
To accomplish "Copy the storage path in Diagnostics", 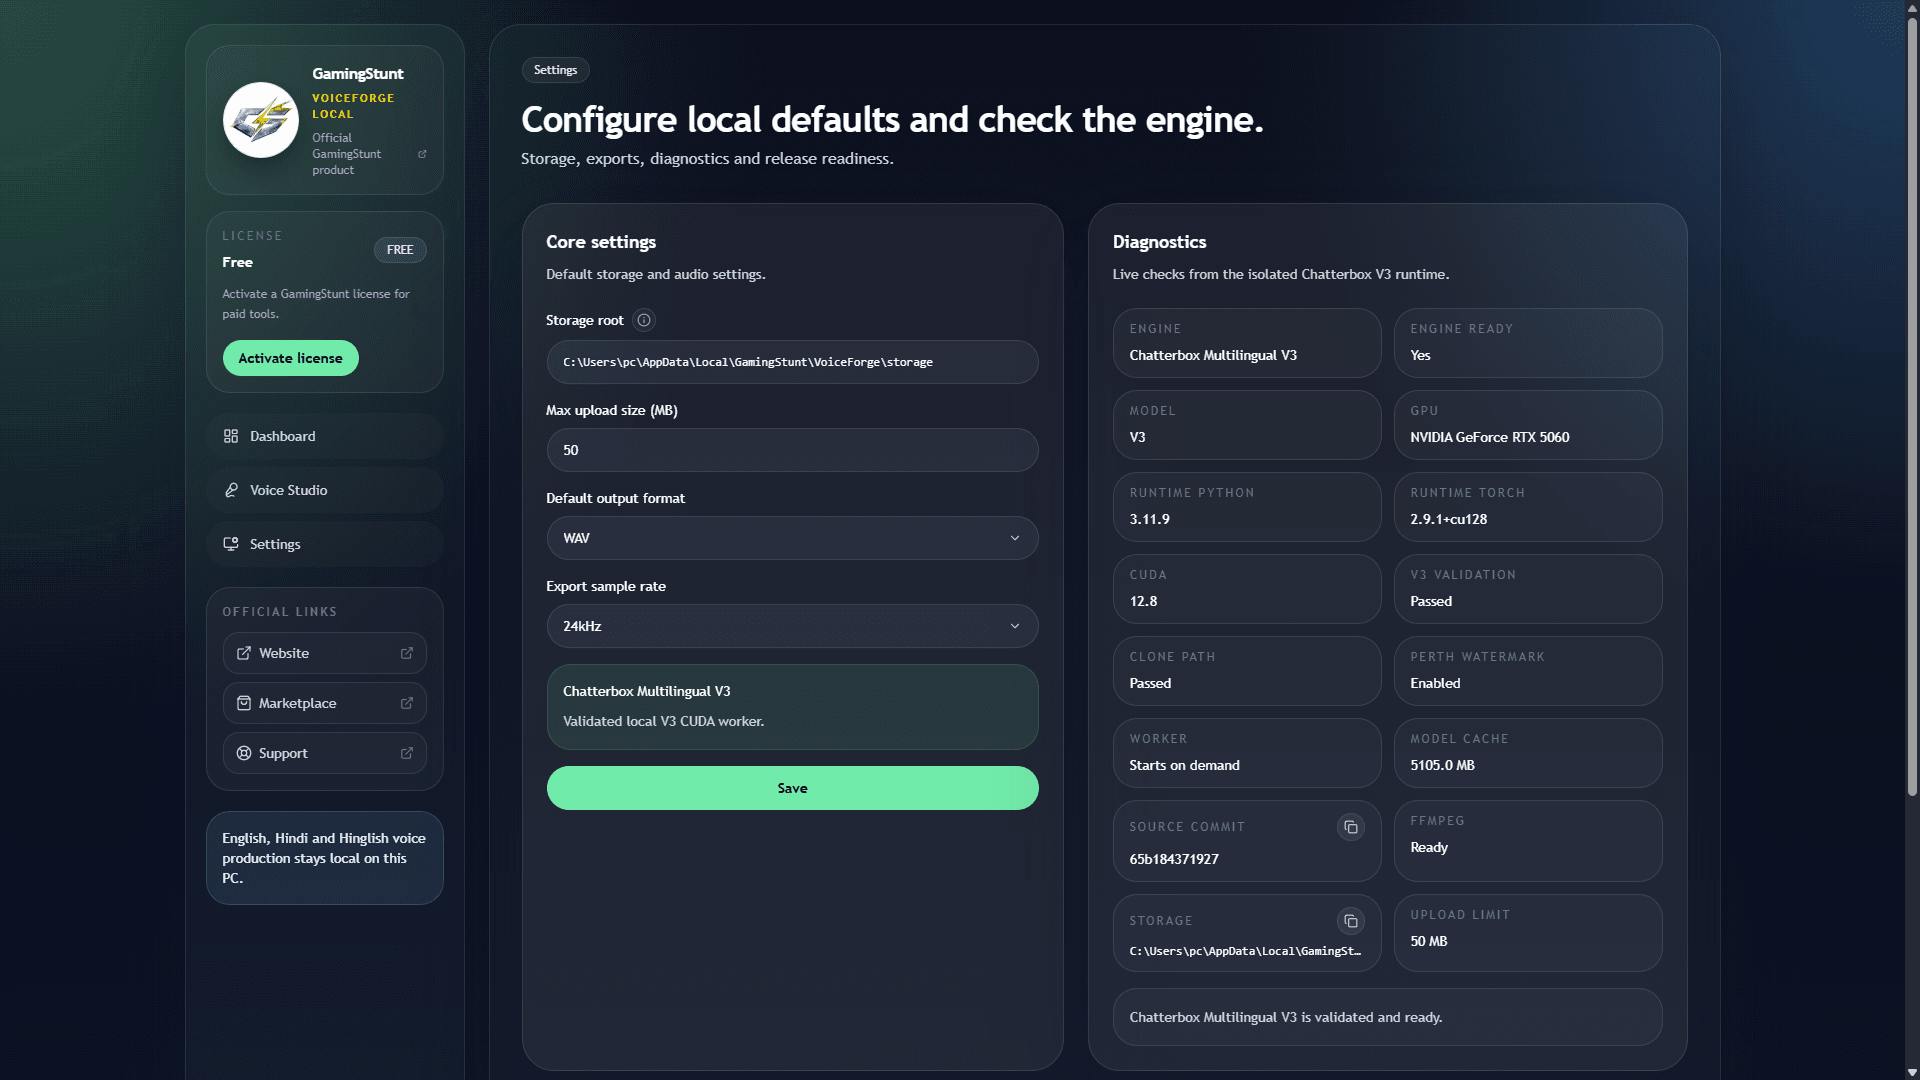I will tap(1350, 921).
